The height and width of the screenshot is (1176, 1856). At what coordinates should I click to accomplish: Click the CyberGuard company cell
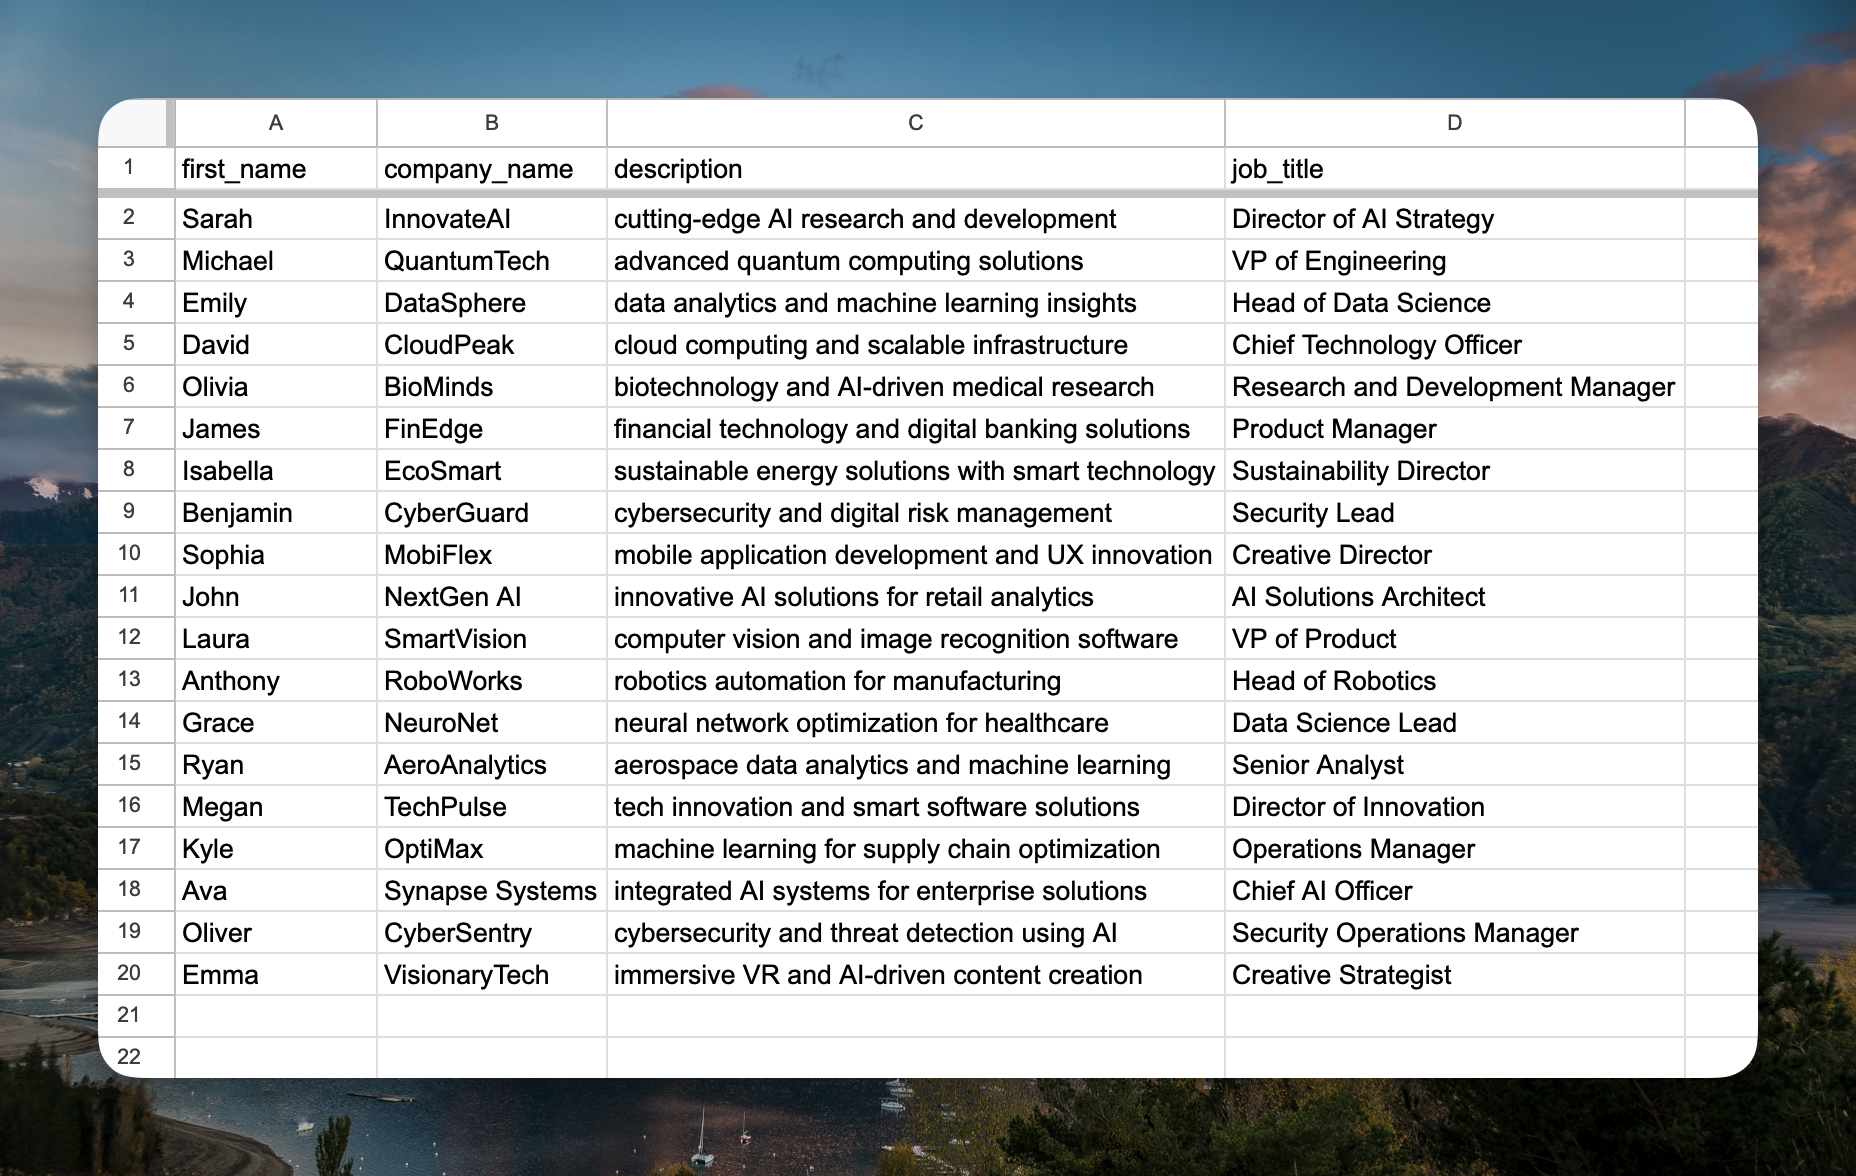(492, 512)
